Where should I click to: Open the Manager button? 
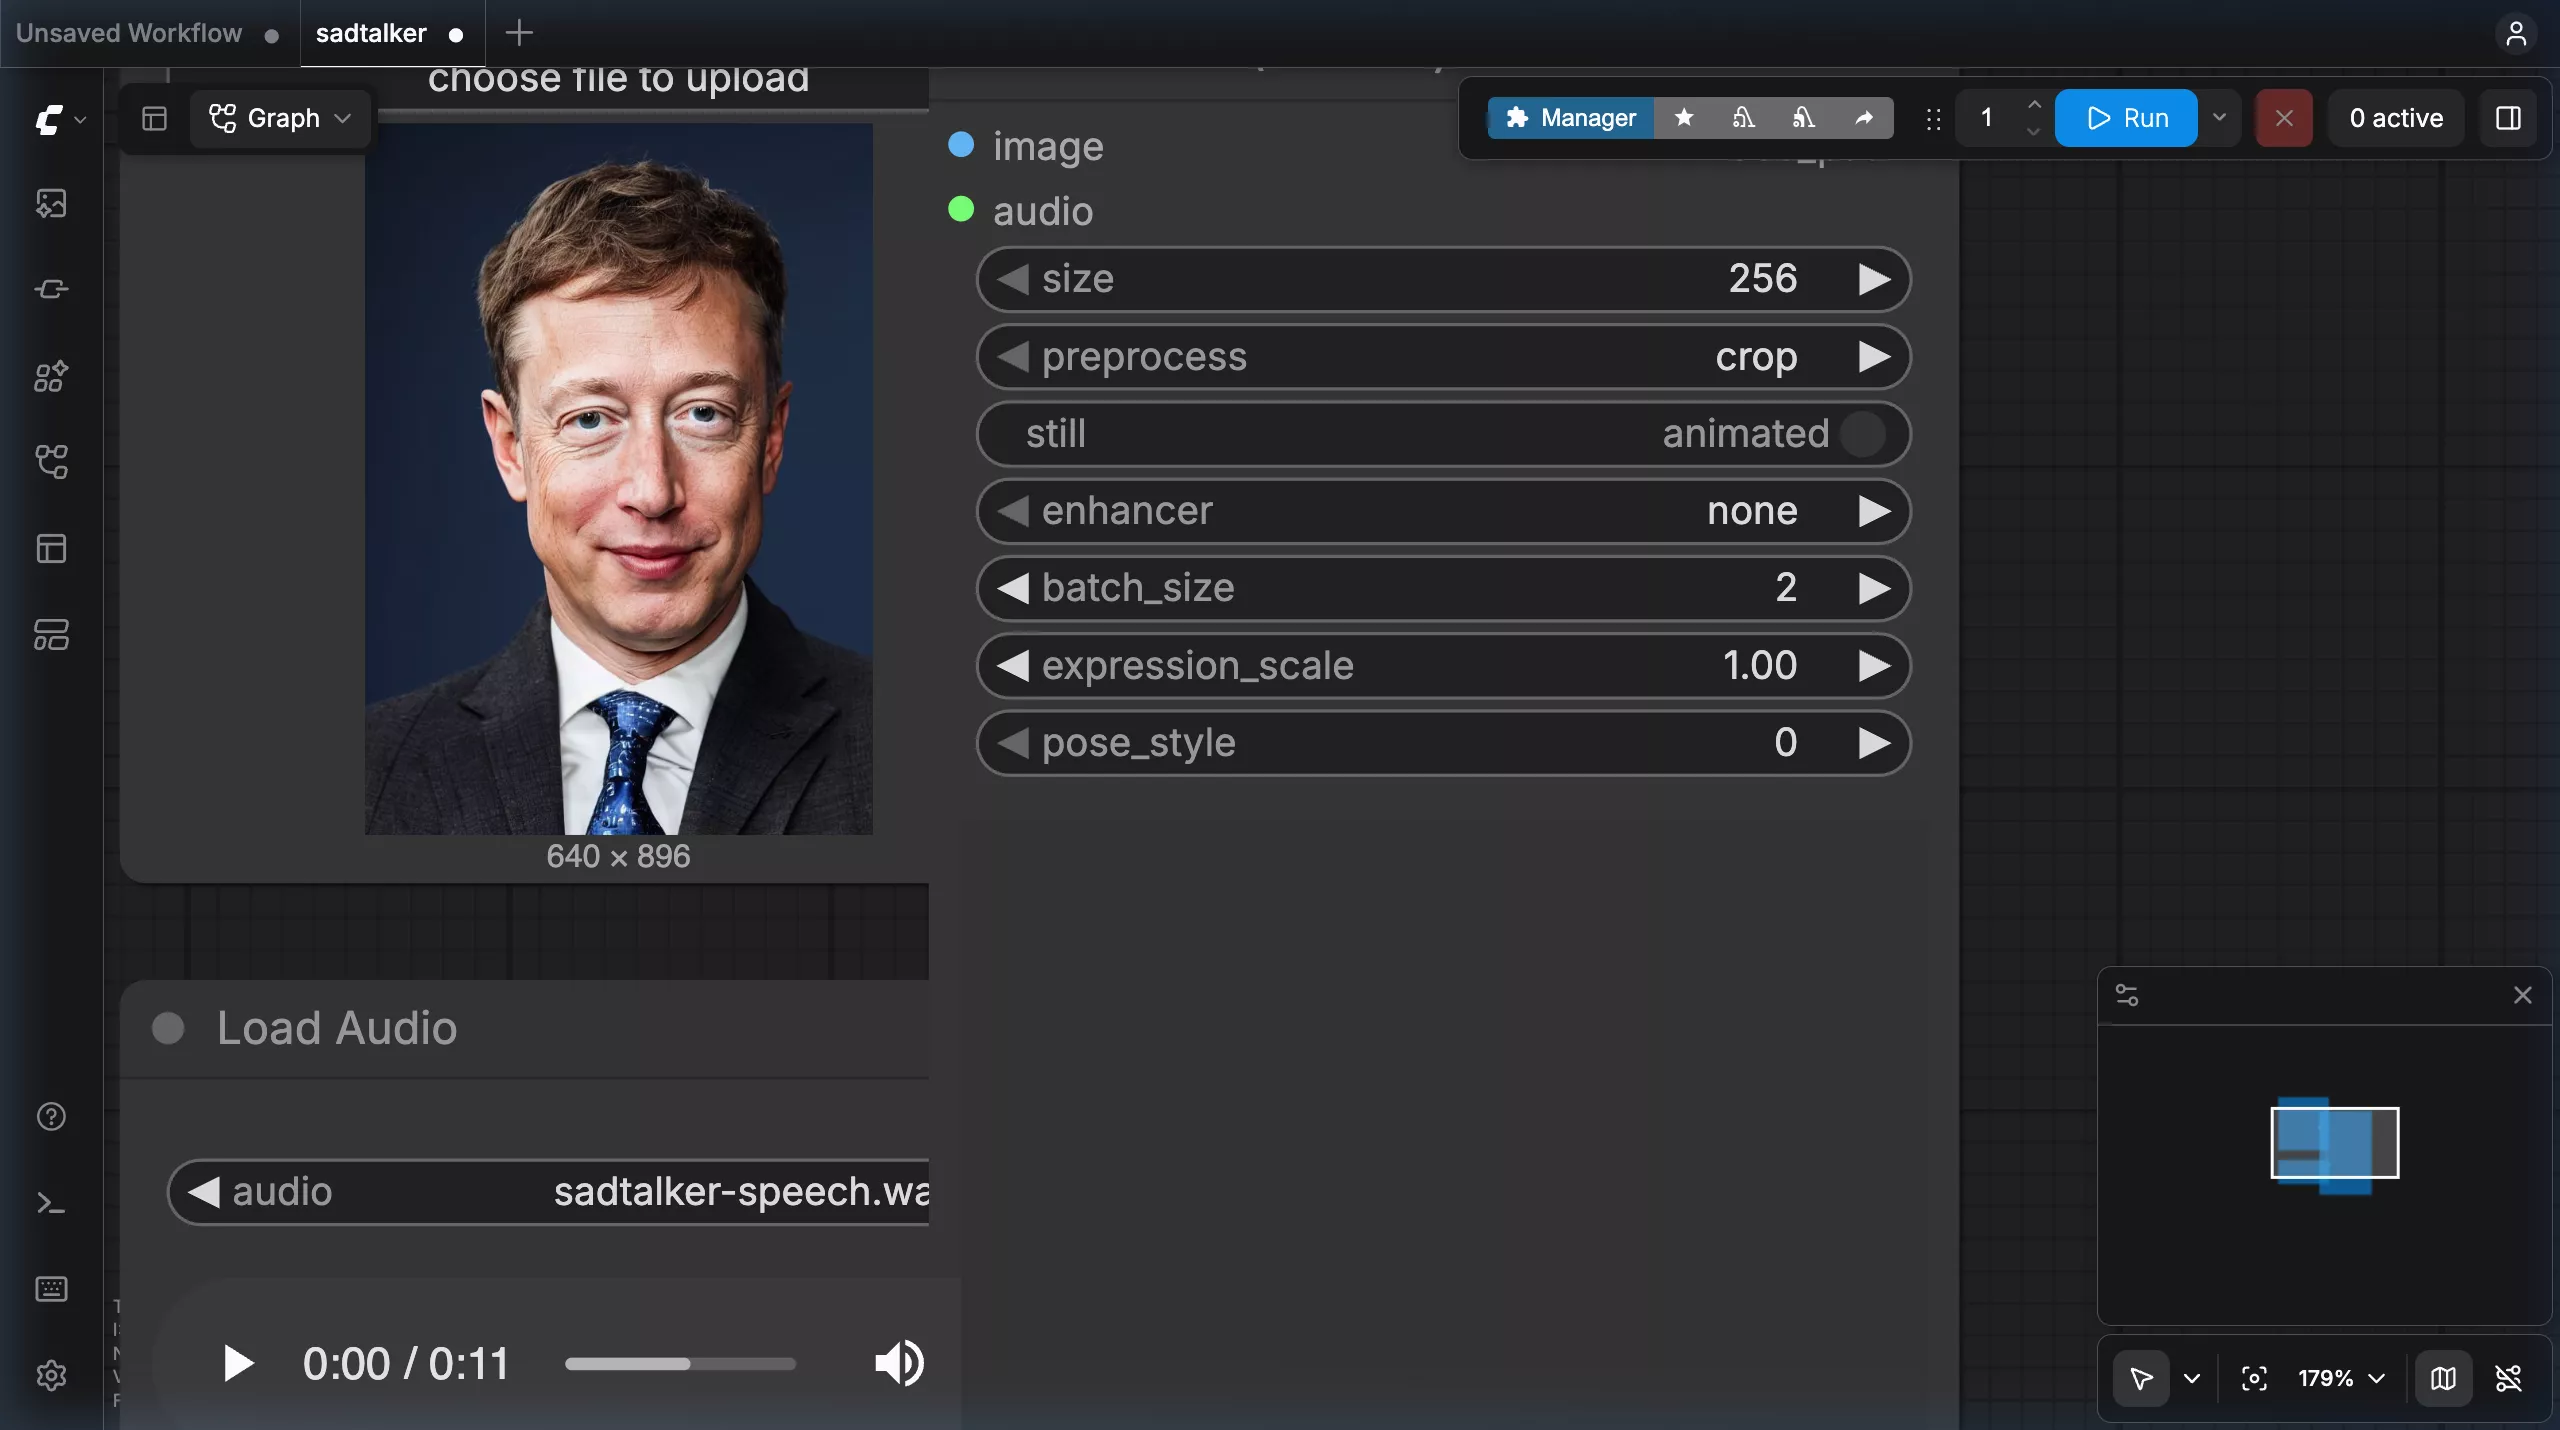pos(1570,118)
